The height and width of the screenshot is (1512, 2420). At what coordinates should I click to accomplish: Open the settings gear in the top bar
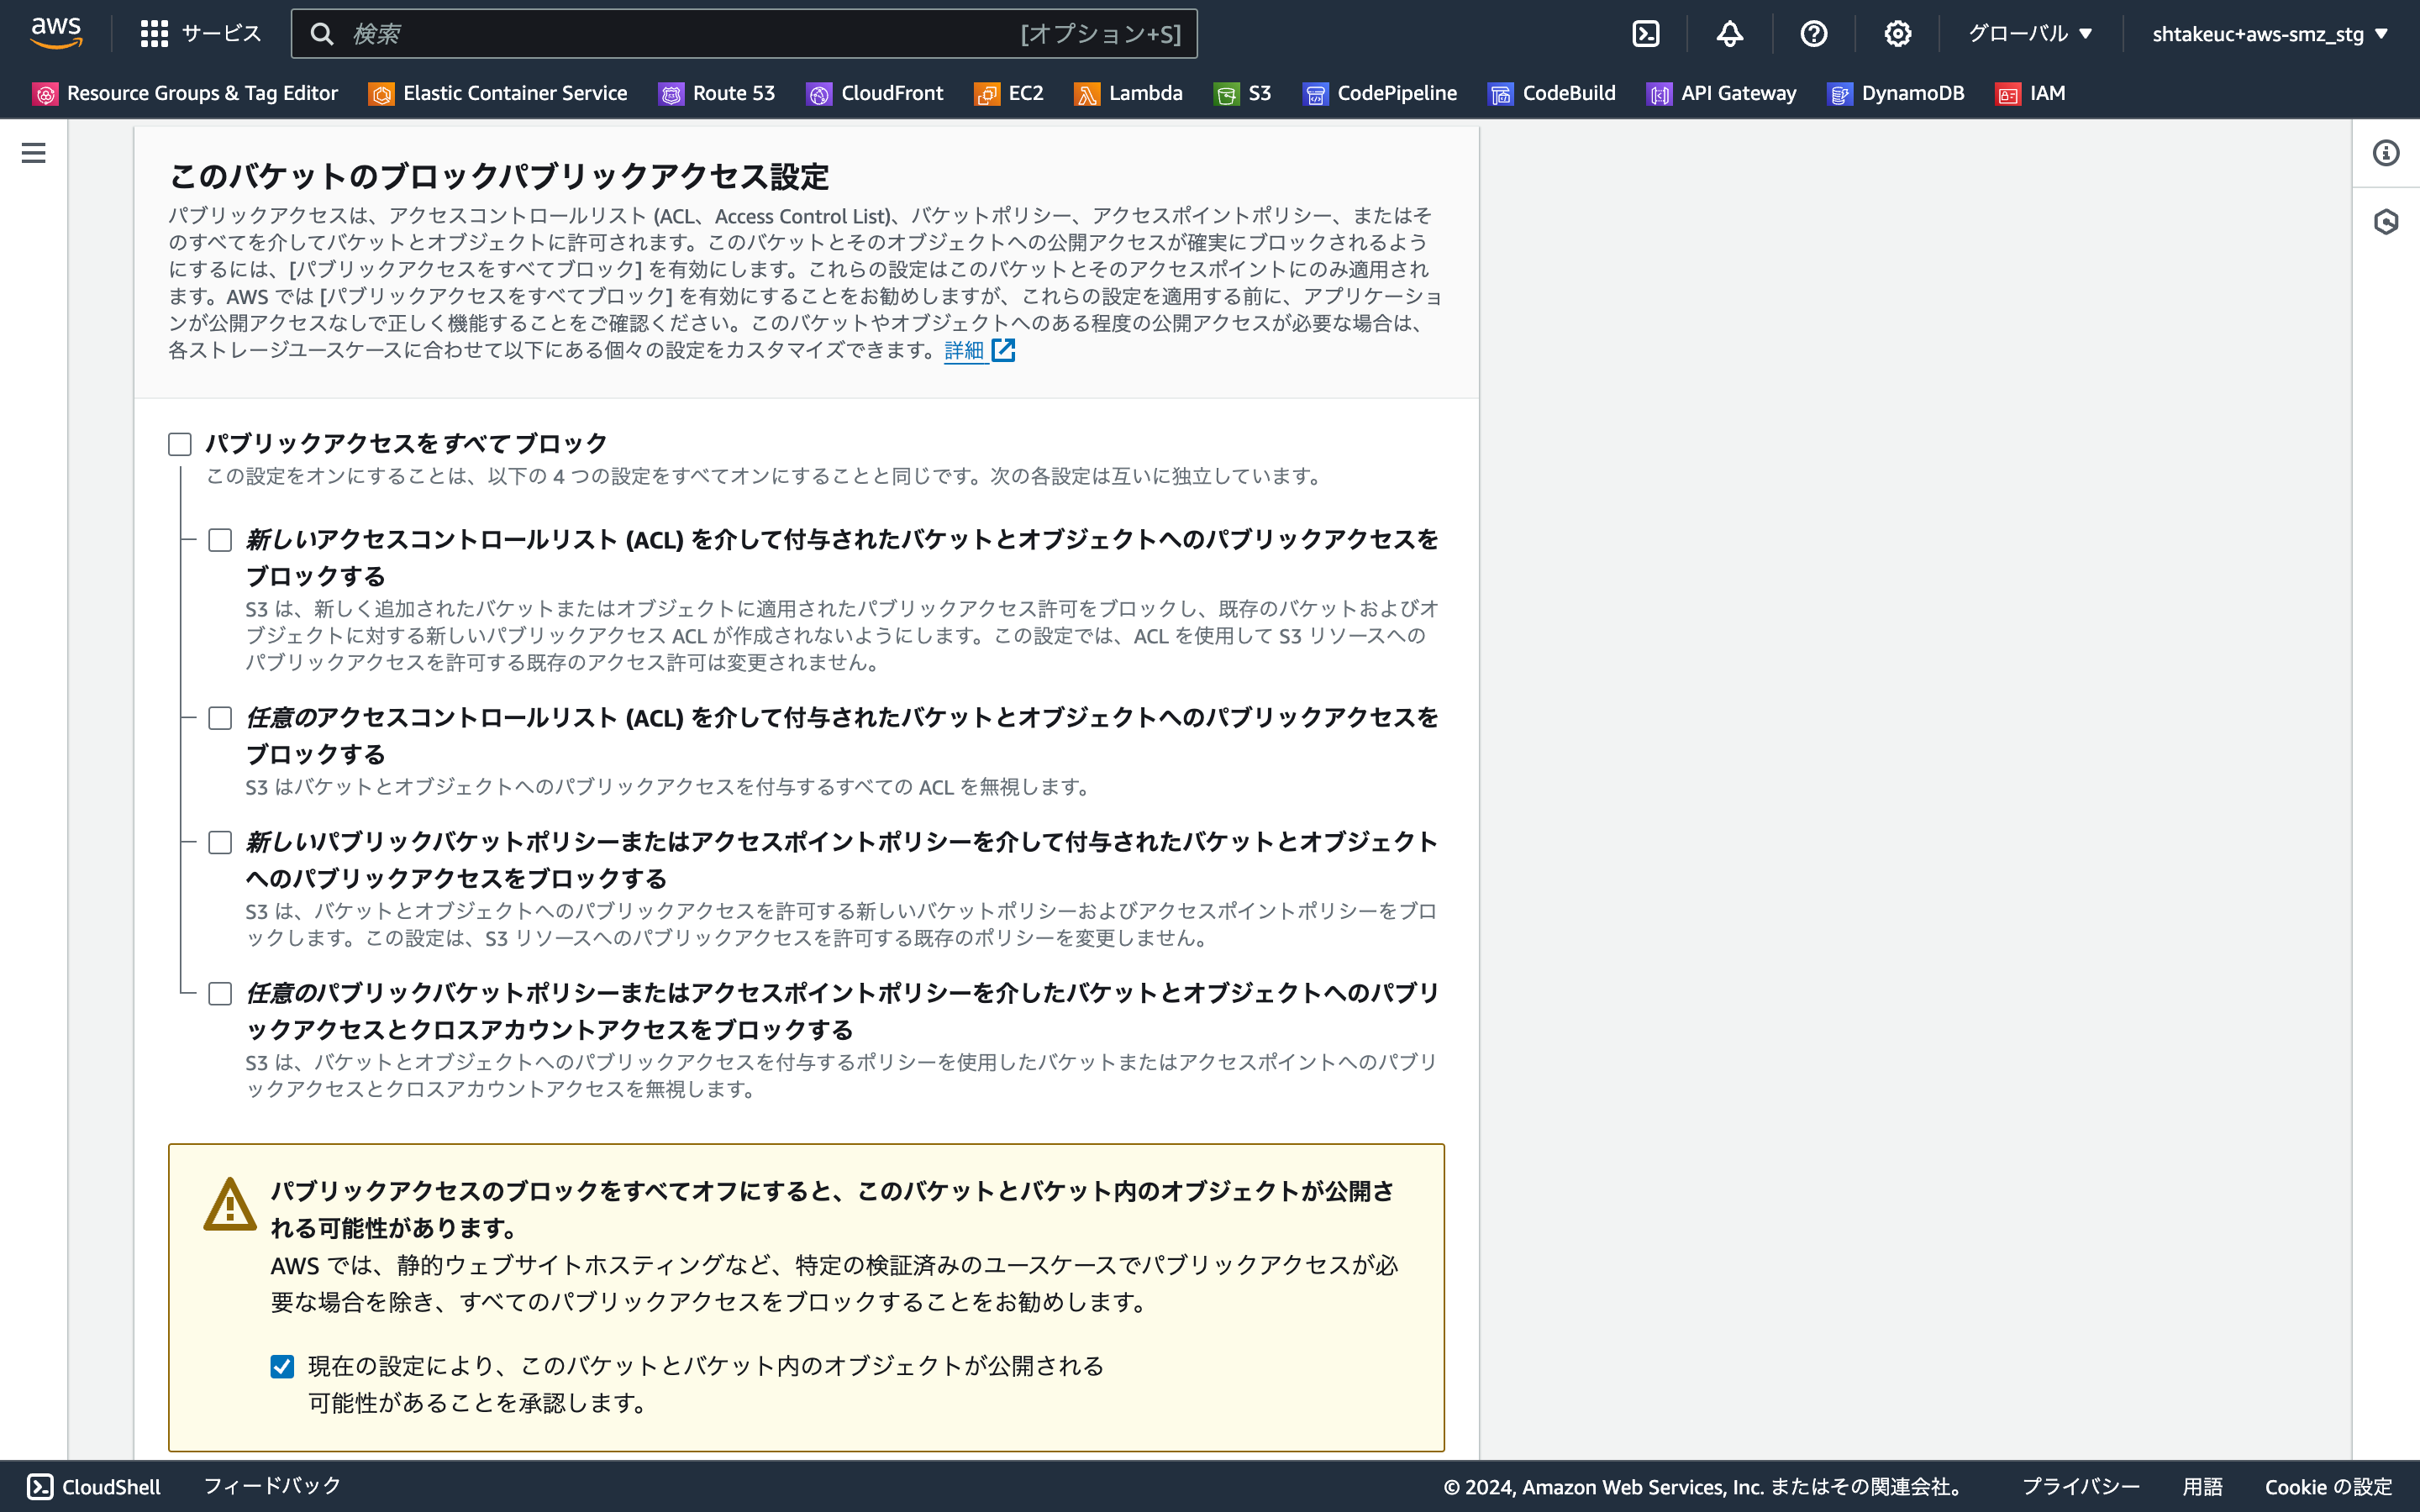click(1897, 33)
